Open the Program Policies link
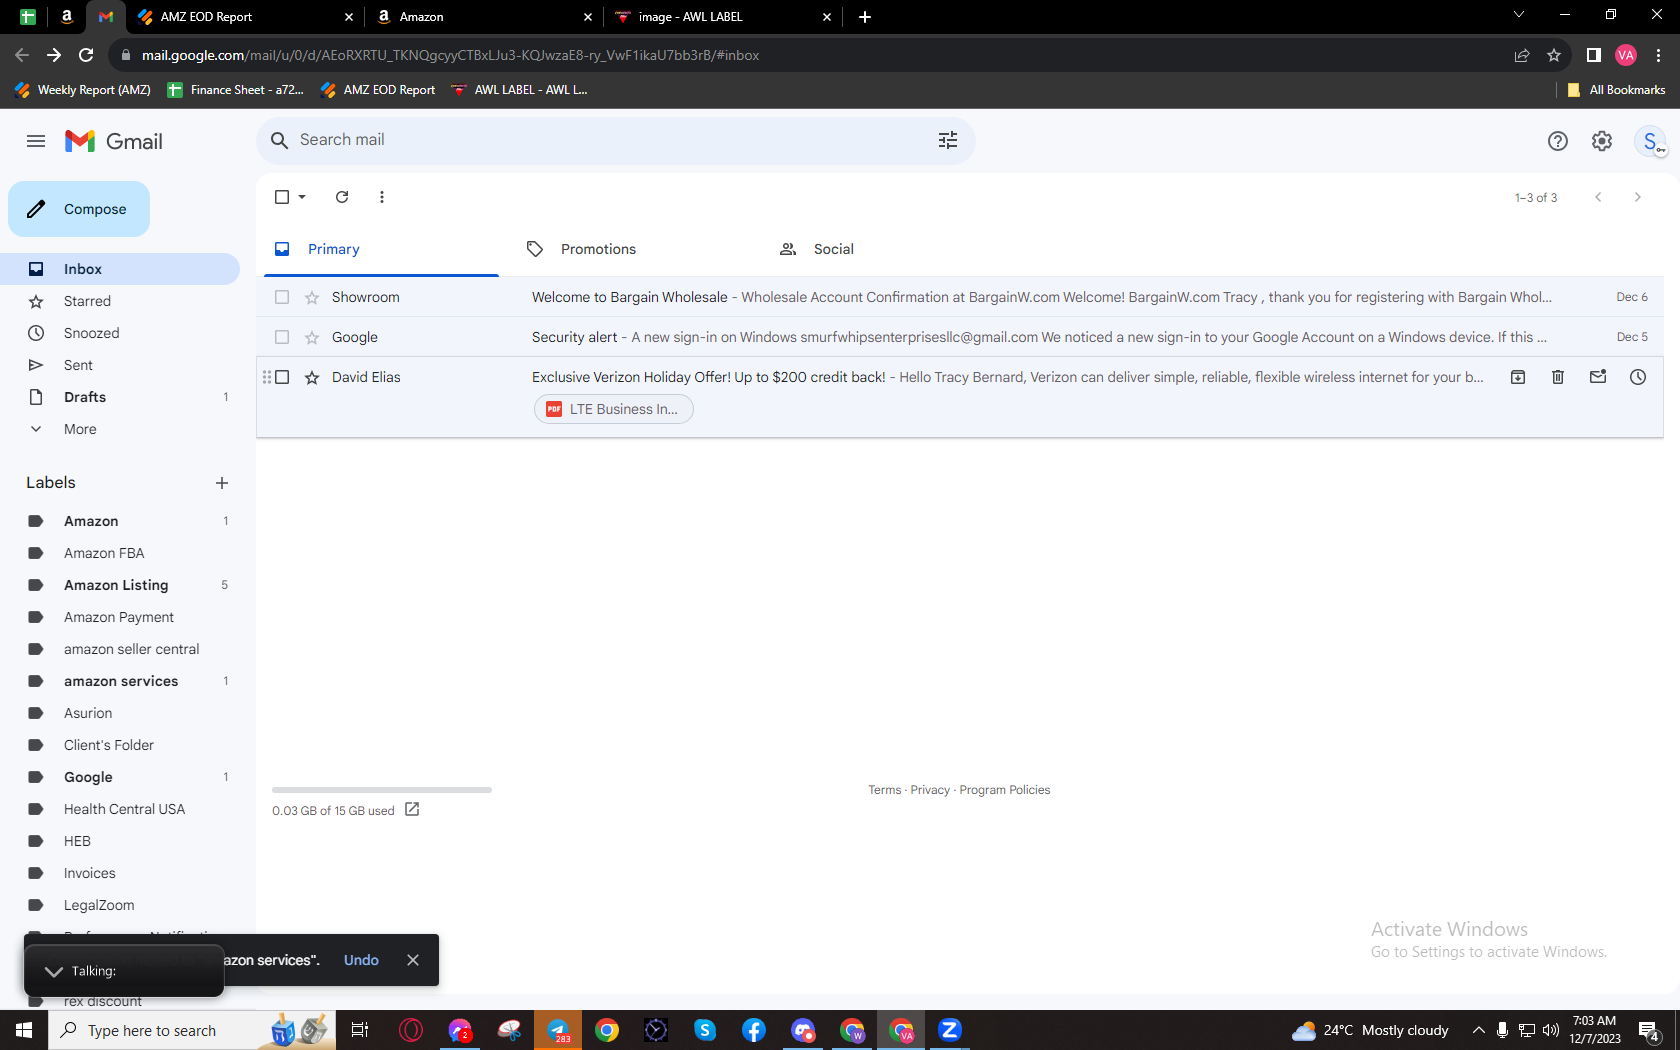 coord(1005,790)
